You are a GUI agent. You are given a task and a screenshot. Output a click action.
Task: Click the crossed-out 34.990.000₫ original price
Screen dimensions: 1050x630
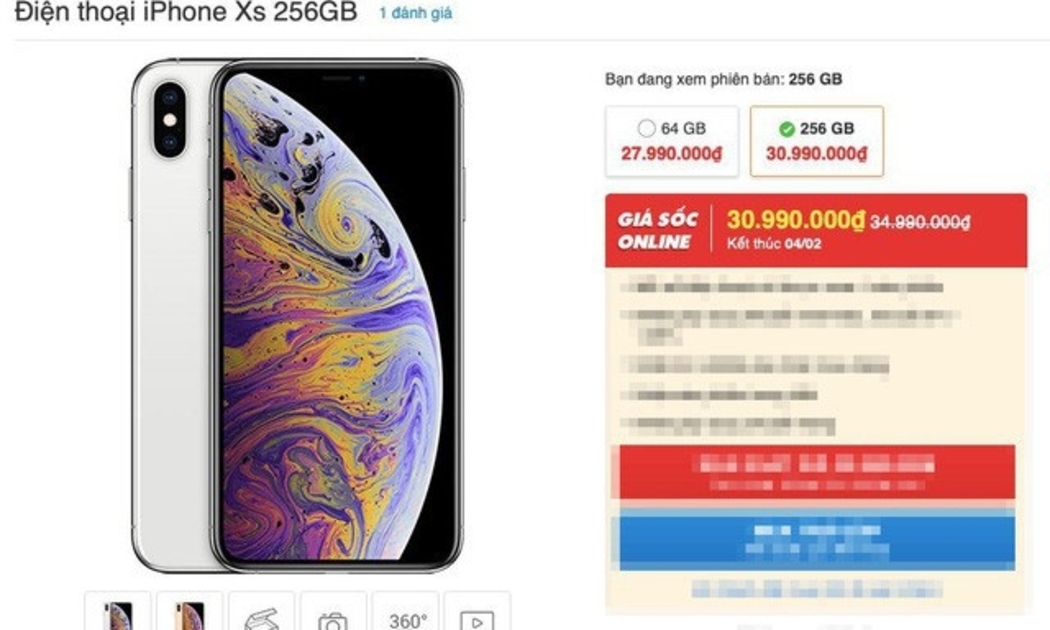coord(920,222)
